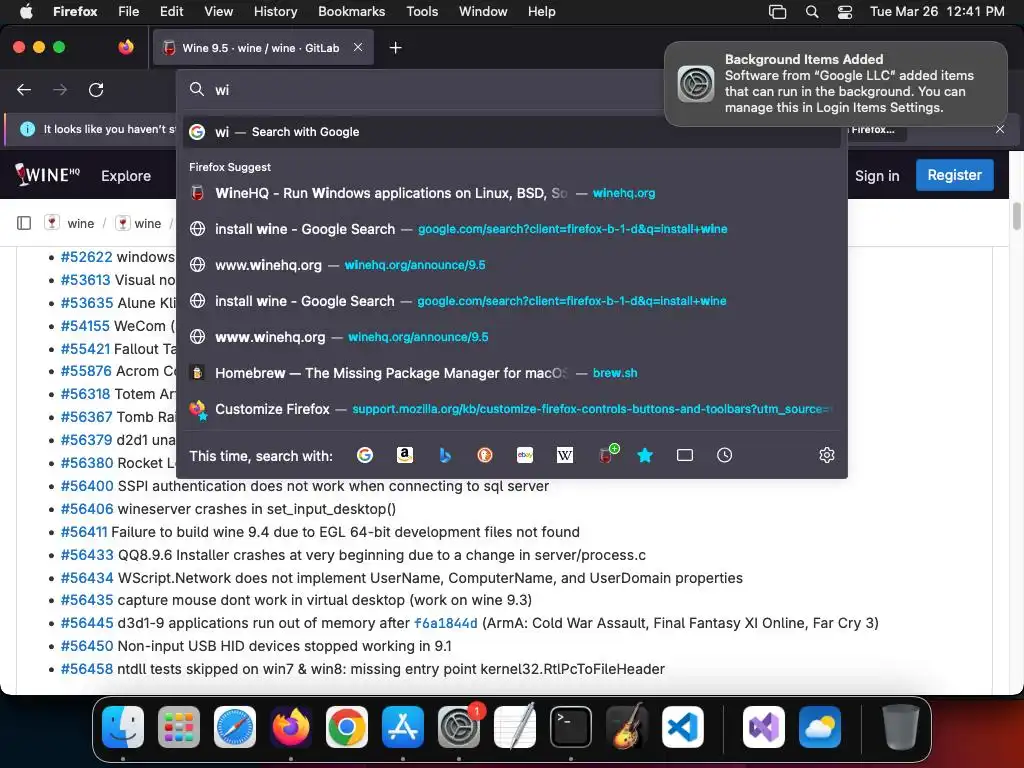Screen dimensions: 1024x768
Task: Open the History menu
Action: click(275, 12)
